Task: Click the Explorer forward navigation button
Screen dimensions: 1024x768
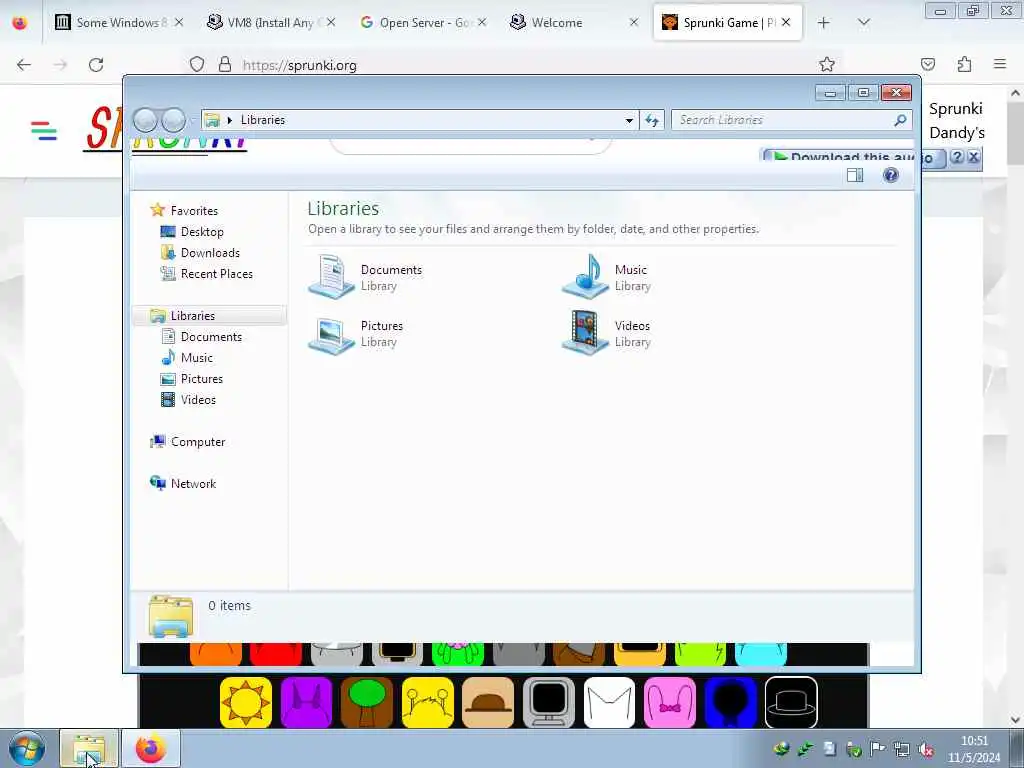Action: (174, 120)
